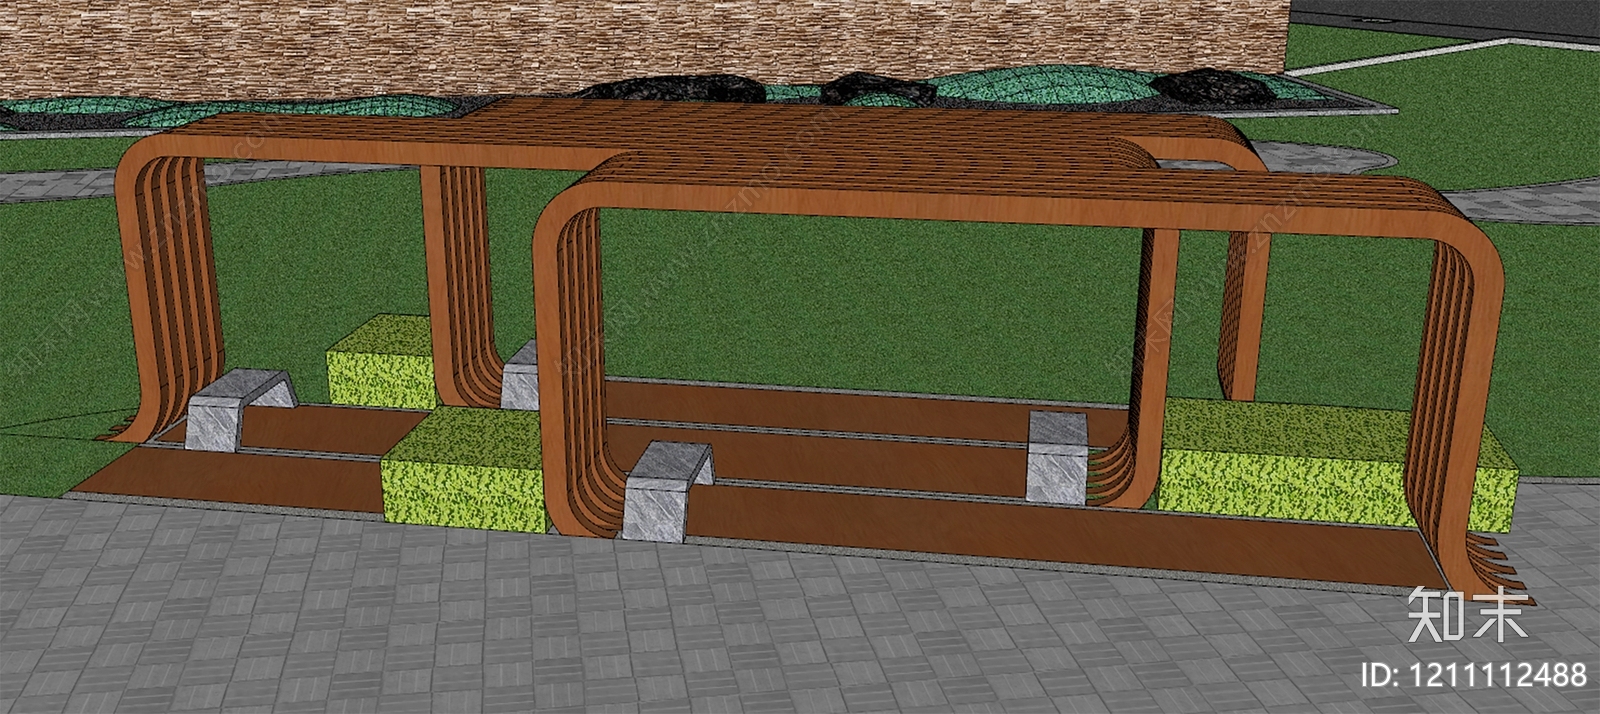The width and height of the screenshot is (1600, 714).
Task: Click the back-left hedge box
Action: (x=382, y=363)
